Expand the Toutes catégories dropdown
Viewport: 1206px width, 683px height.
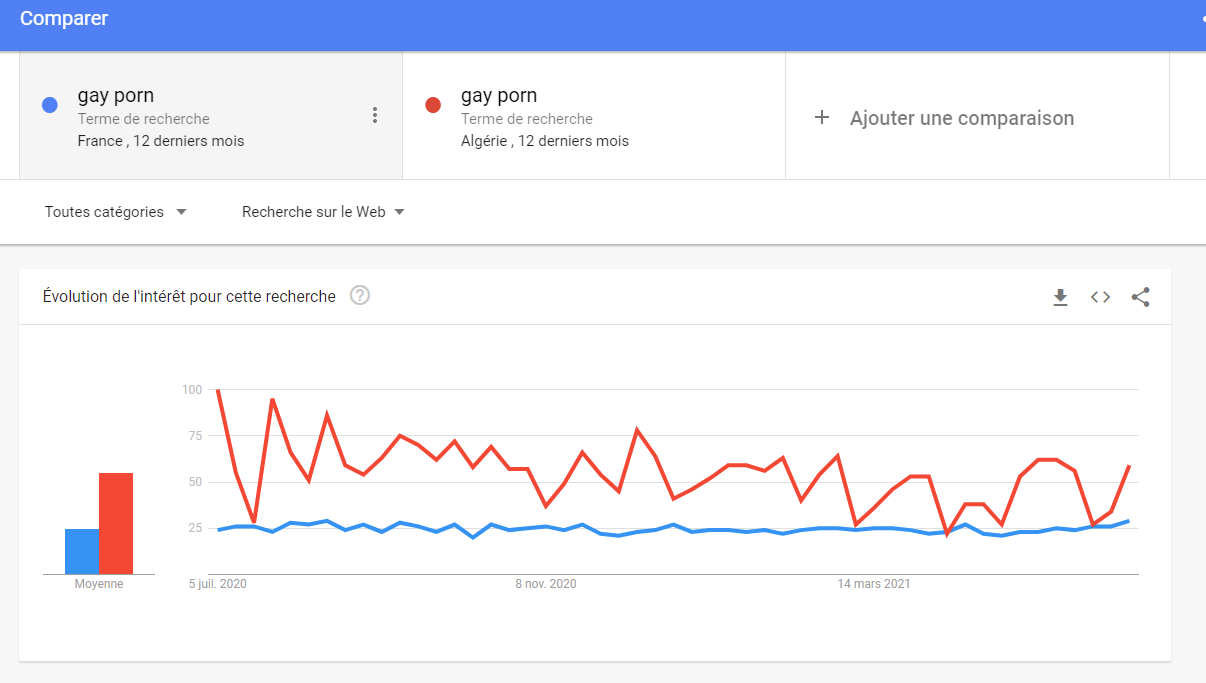(x=116, y=212)
